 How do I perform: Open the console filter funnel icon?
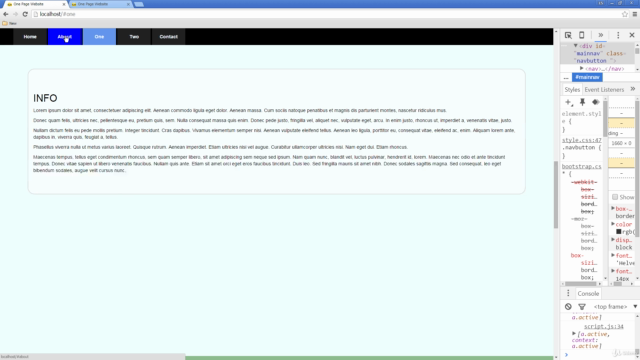pyautogui.click(x=582, y=307)
